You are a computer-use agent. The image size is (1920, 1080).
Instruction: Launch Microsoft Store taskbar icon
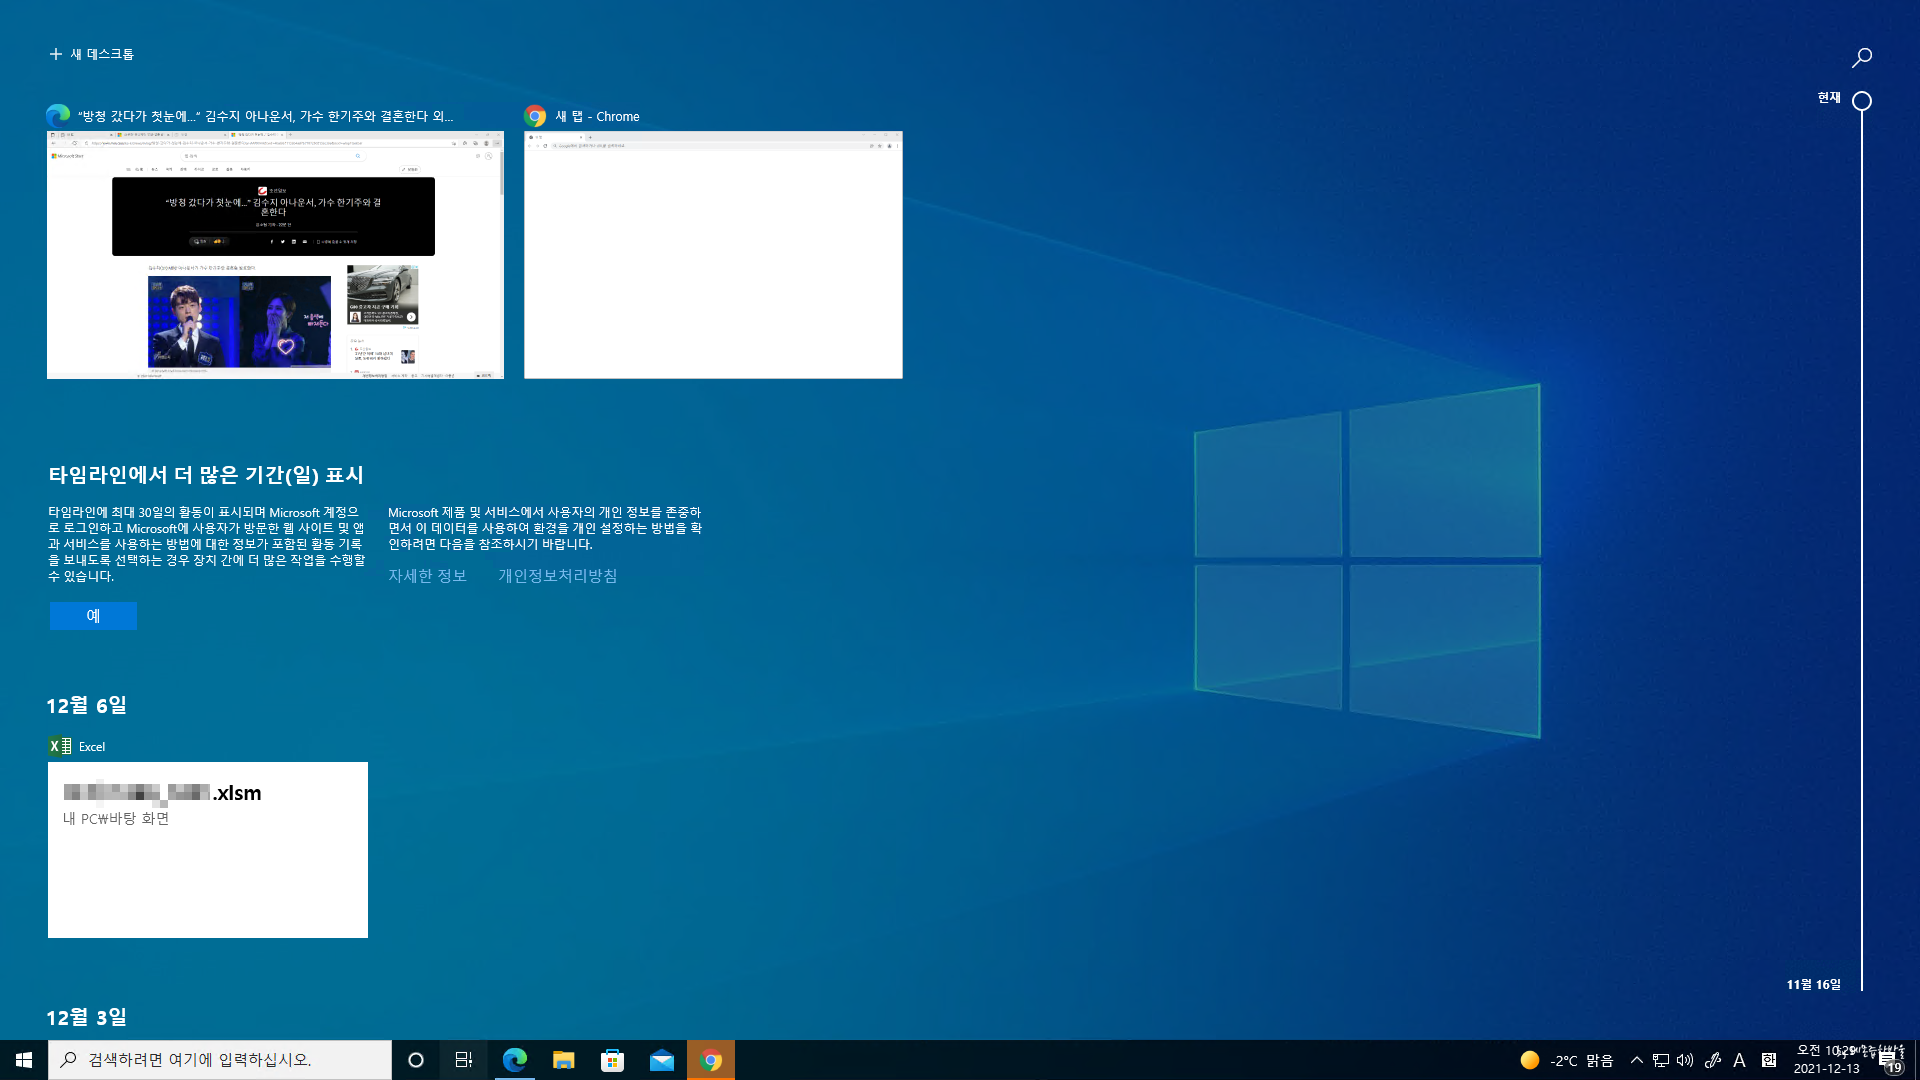pyautogui.click(x=612, y=1060)
